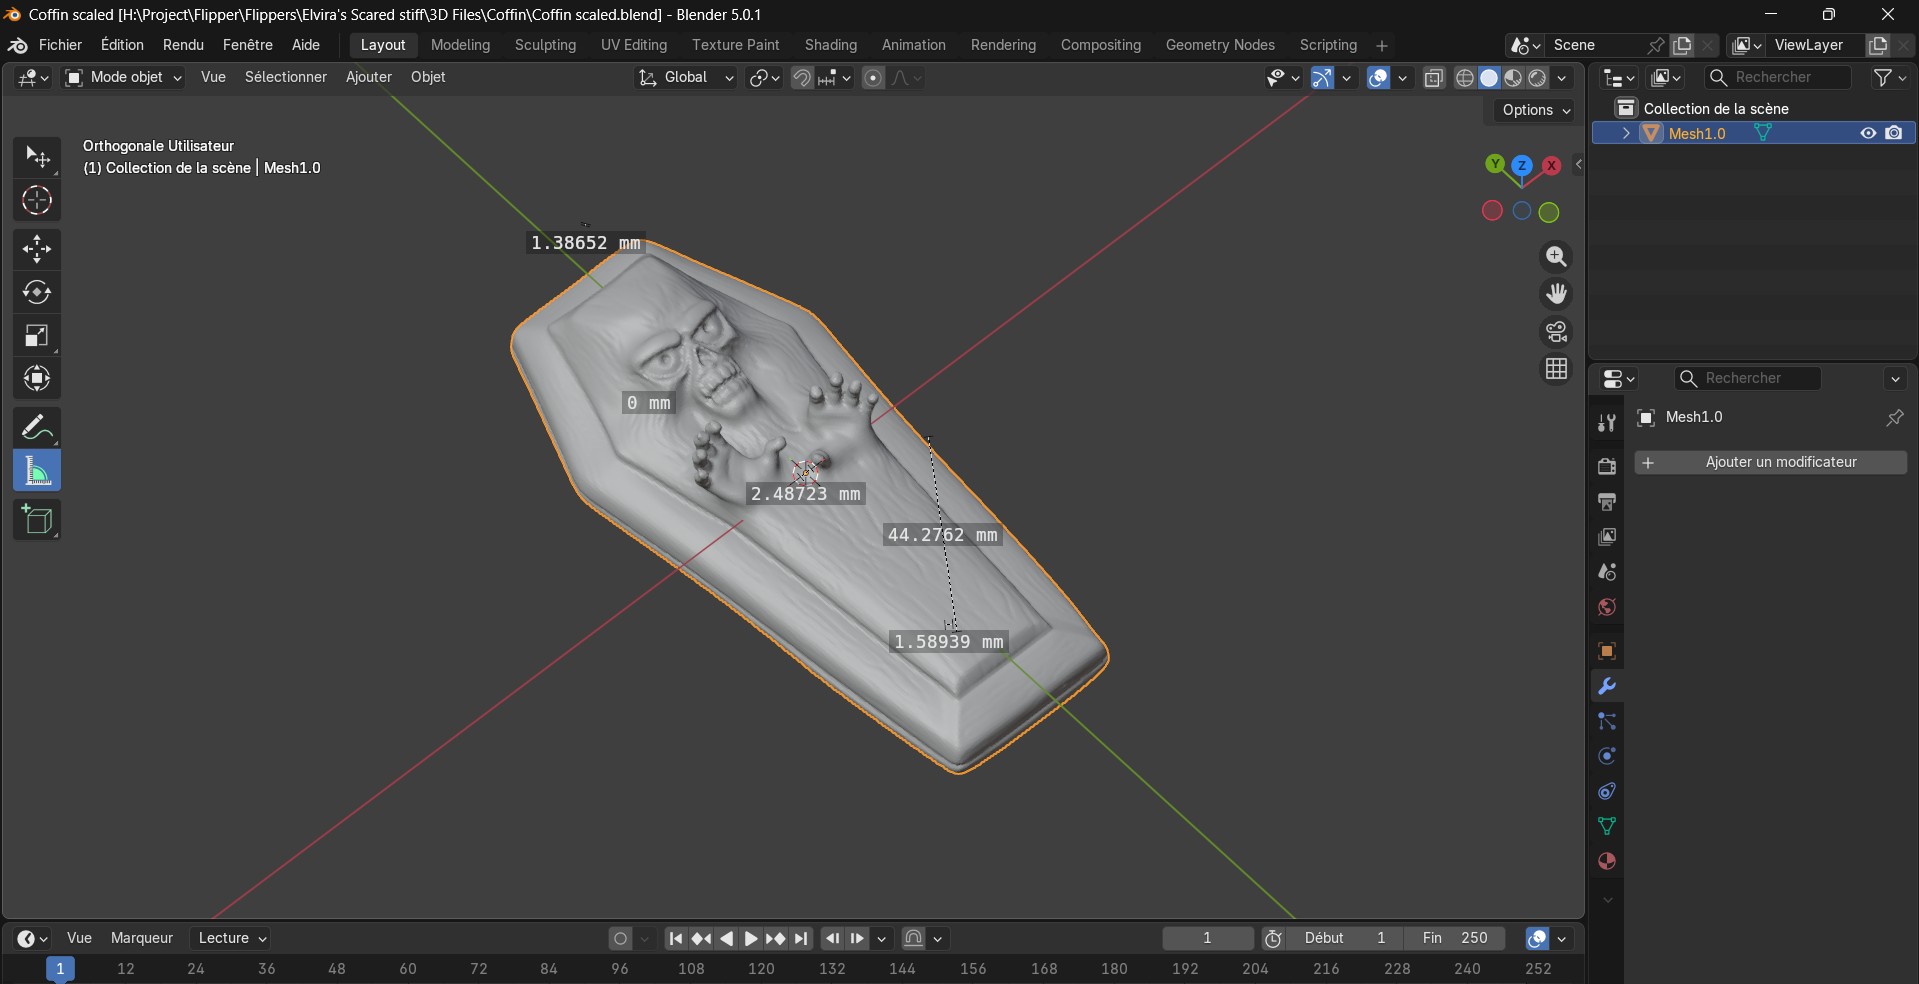Open the Mode objet dropdown
This screenshot has height=984, width=1919.
[124, 78]
